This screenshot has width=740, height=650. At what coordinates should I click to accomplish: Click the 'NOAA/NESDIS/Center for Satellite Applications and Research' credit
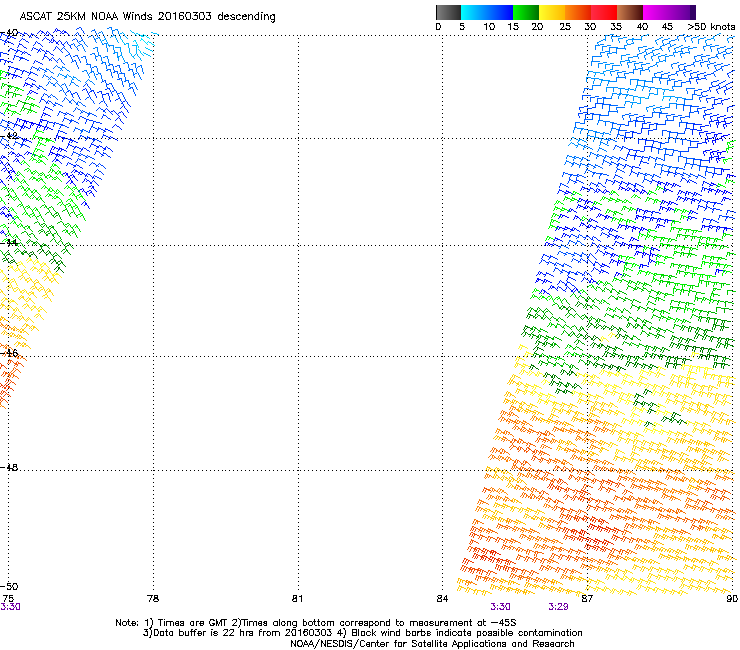coord(432,644)
